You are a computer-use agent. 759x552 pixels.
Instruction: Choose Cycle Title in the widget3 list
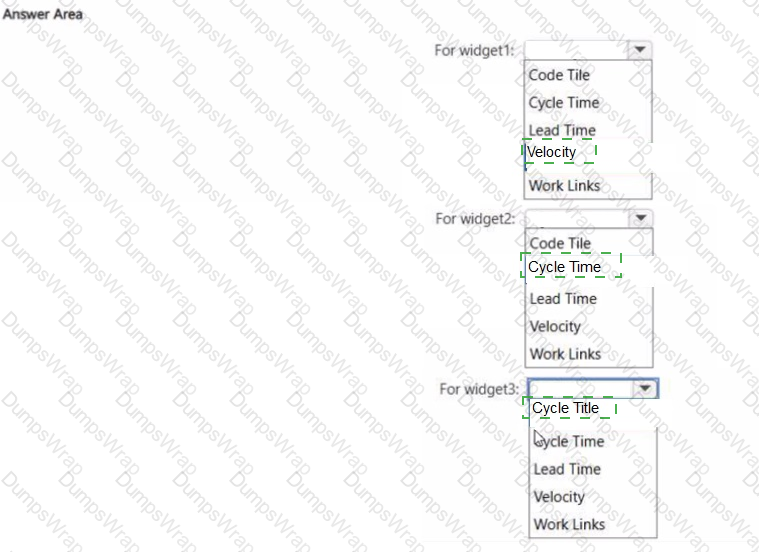click(565, 408)
